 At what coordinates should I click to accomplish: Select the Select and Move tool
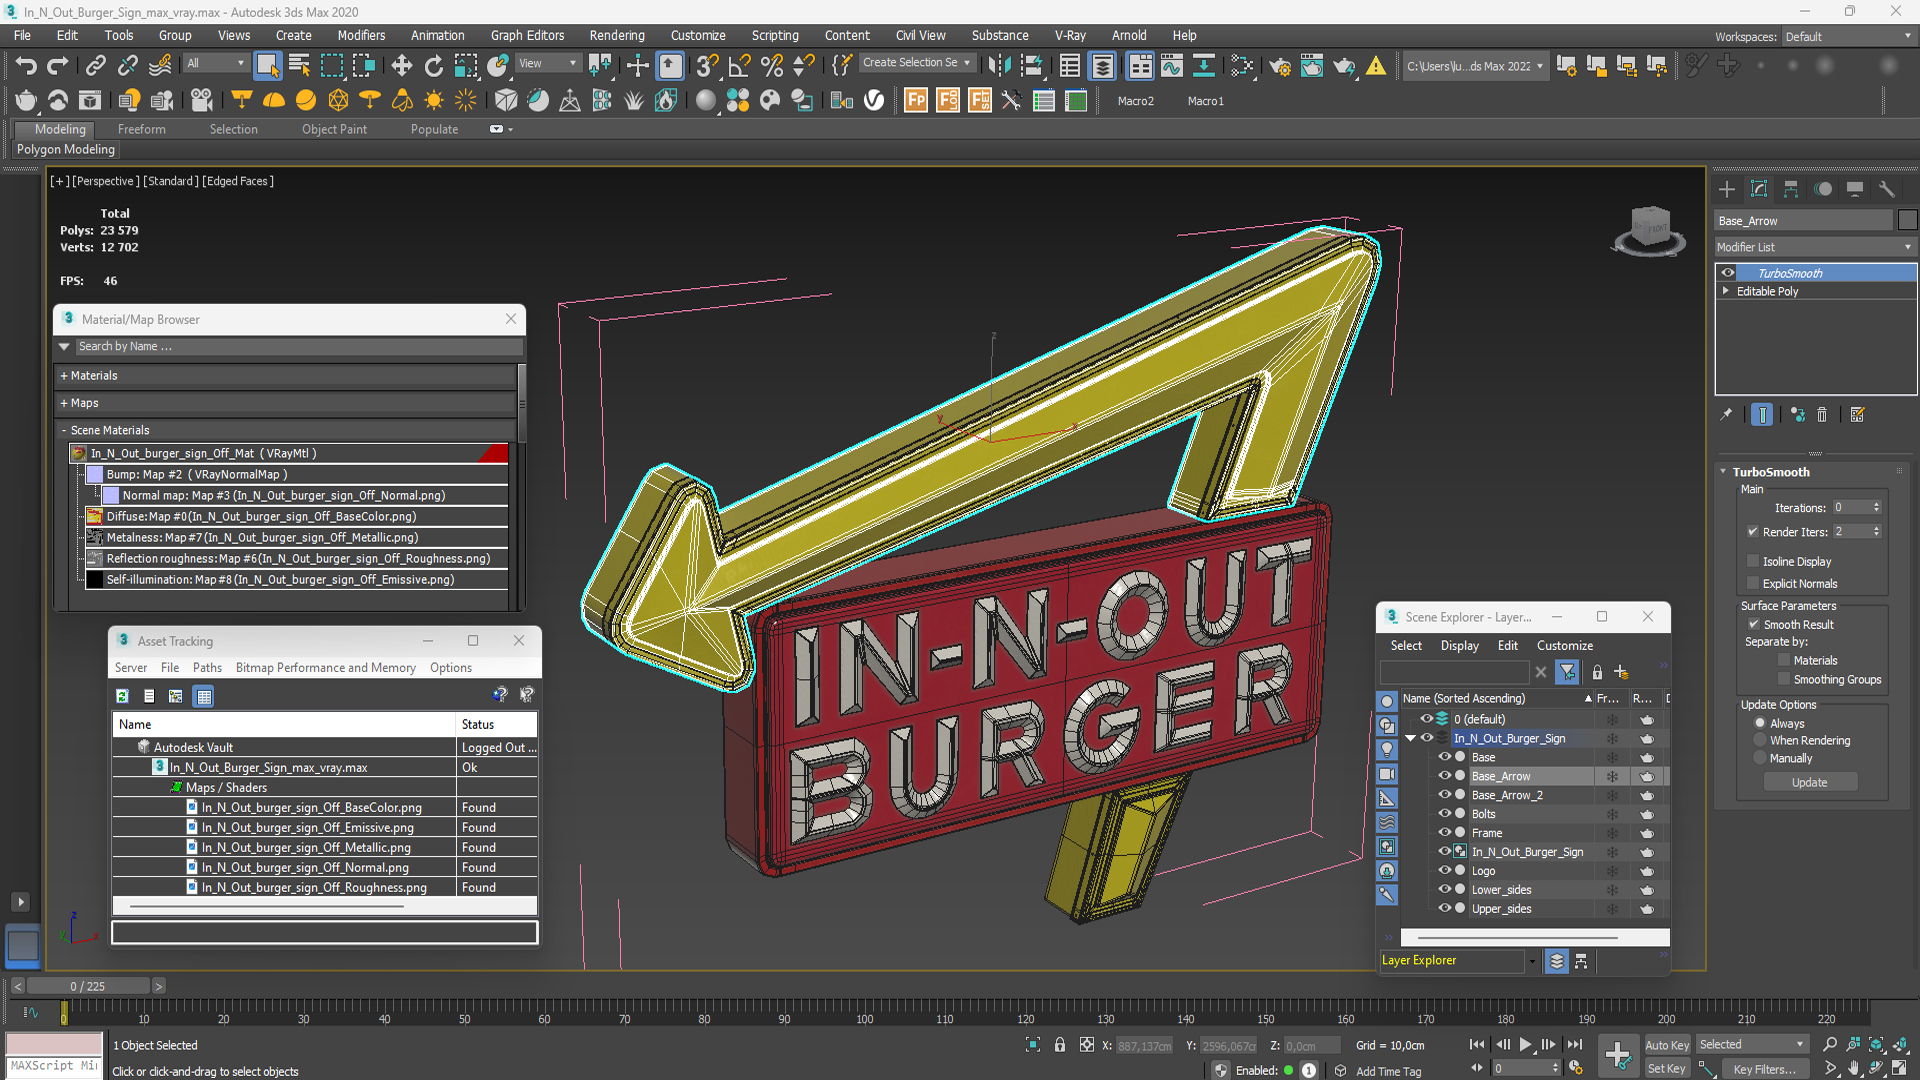point(401,66)
